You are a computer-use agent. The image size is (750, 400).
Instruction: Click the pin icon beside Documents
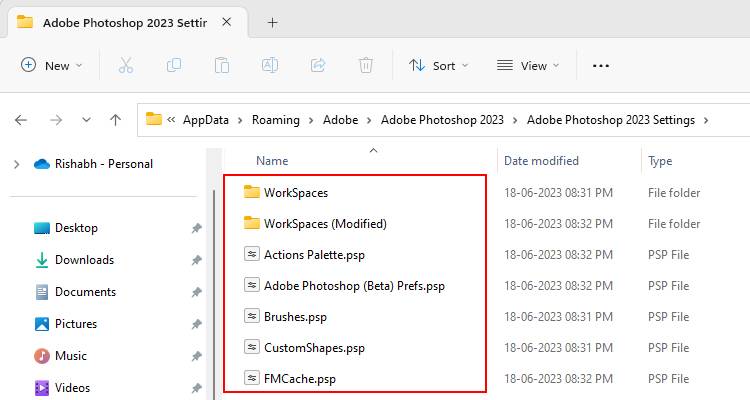197,292
